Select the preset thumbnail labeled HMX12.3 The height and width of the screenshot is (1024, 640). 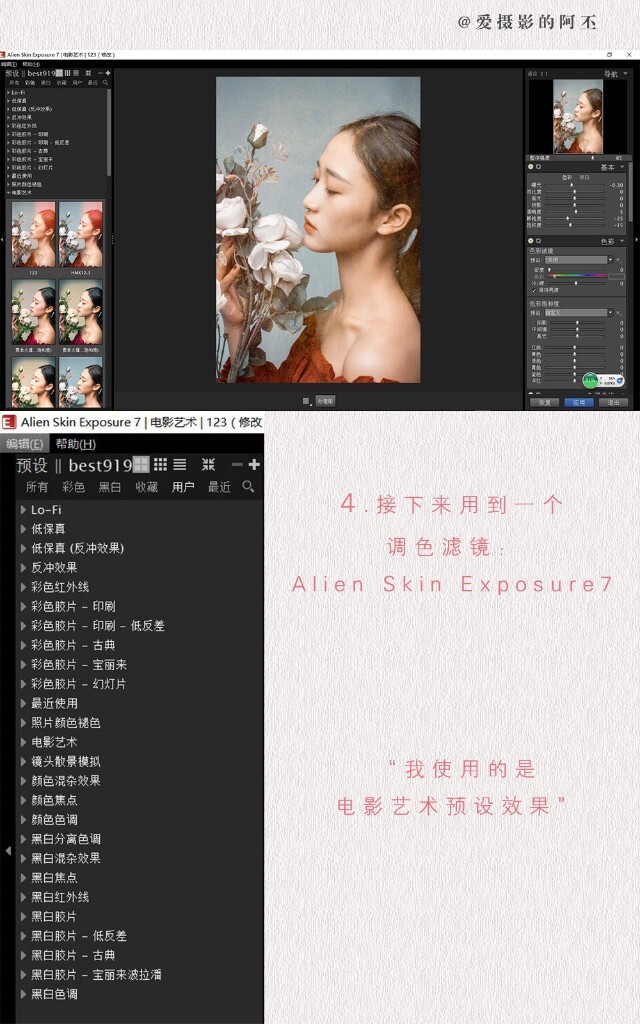point(80,234)
